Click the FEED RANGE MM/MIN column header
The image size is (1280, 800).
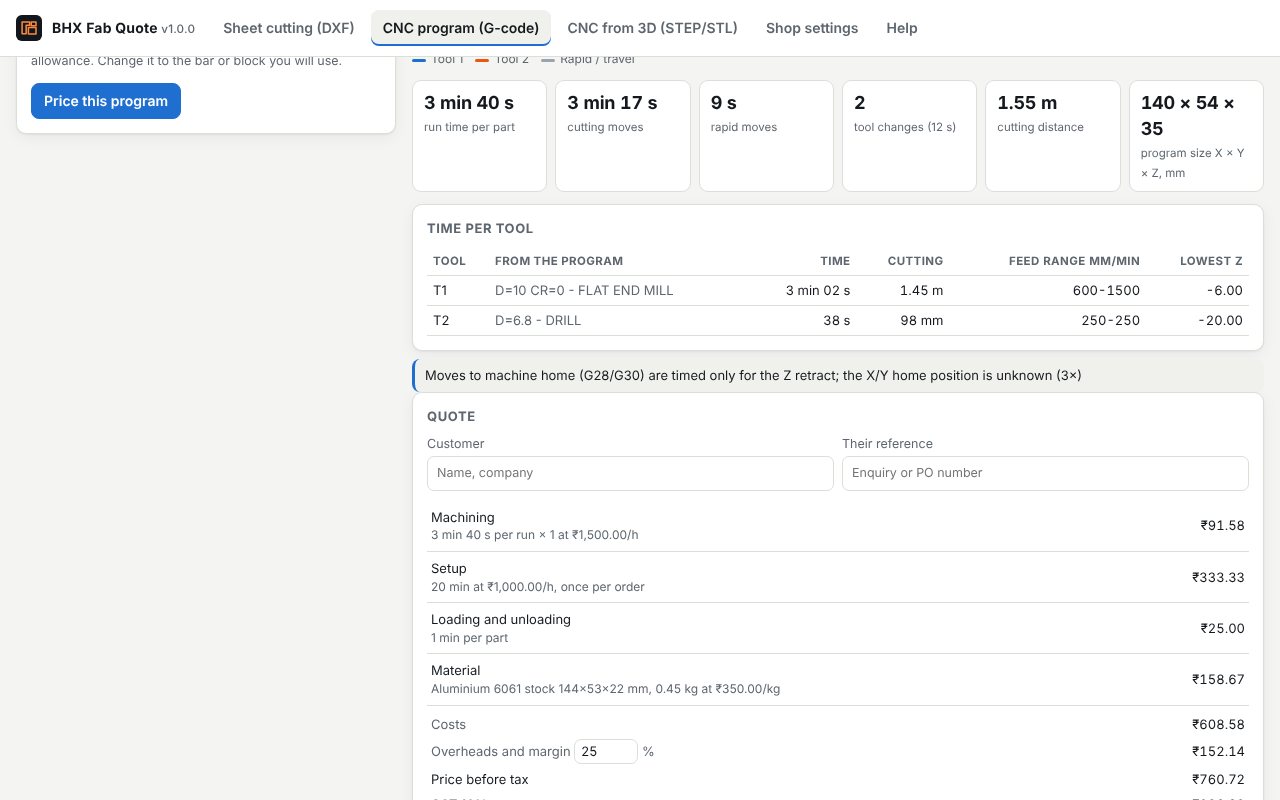(1074, 261)
